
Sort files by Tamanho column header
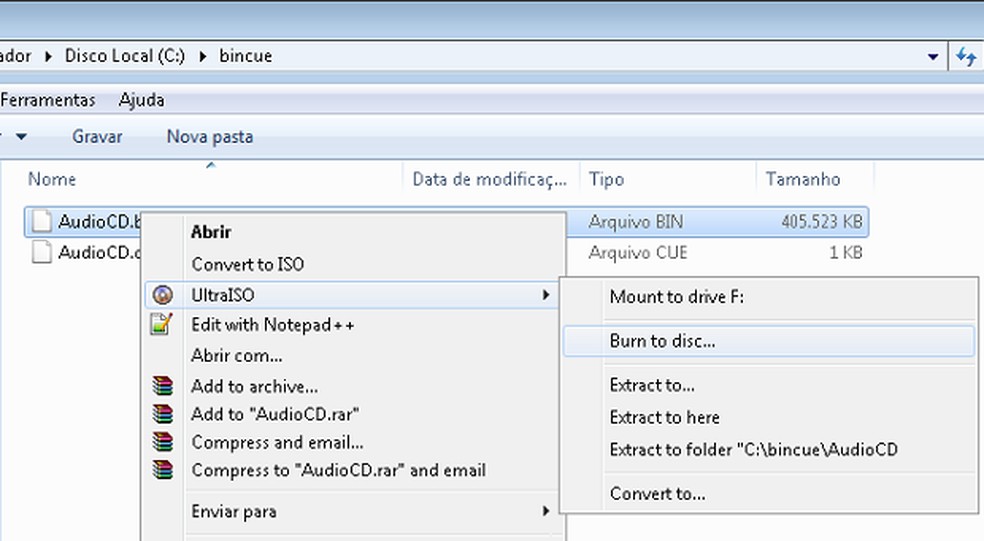[802, 179]
